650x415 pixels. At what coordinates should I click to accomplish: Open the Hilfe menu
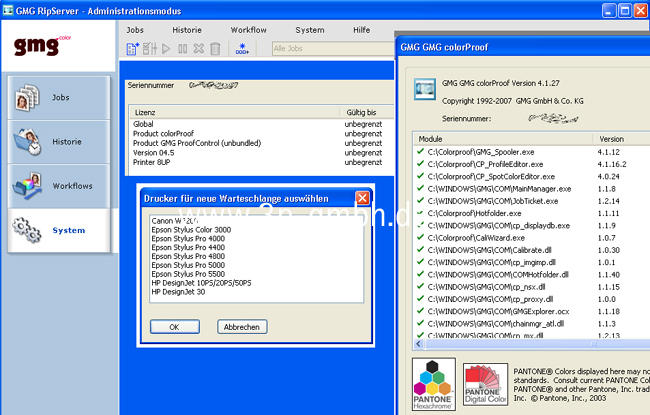point(363,30)
